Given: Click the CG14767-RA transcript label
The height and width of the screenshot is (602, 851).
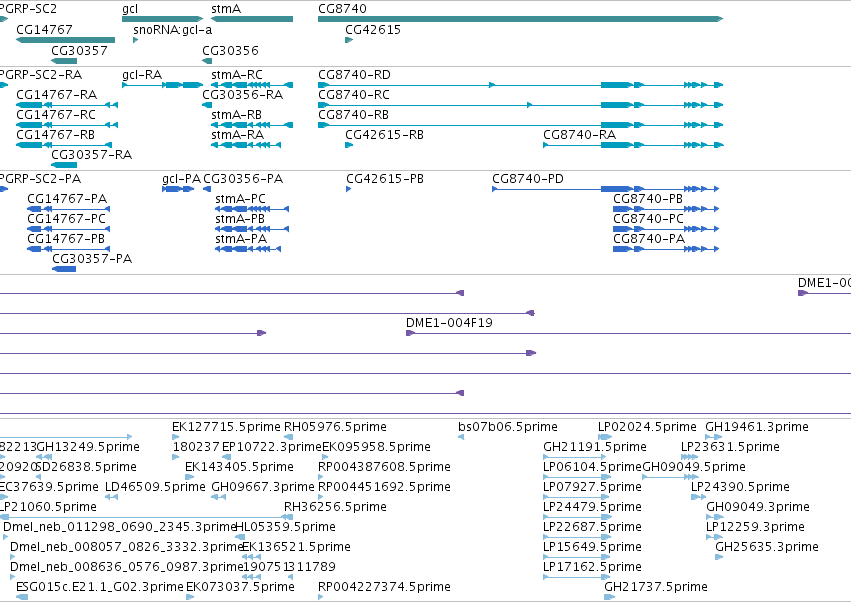Looking at the screenshot, I should click(56, 95).
